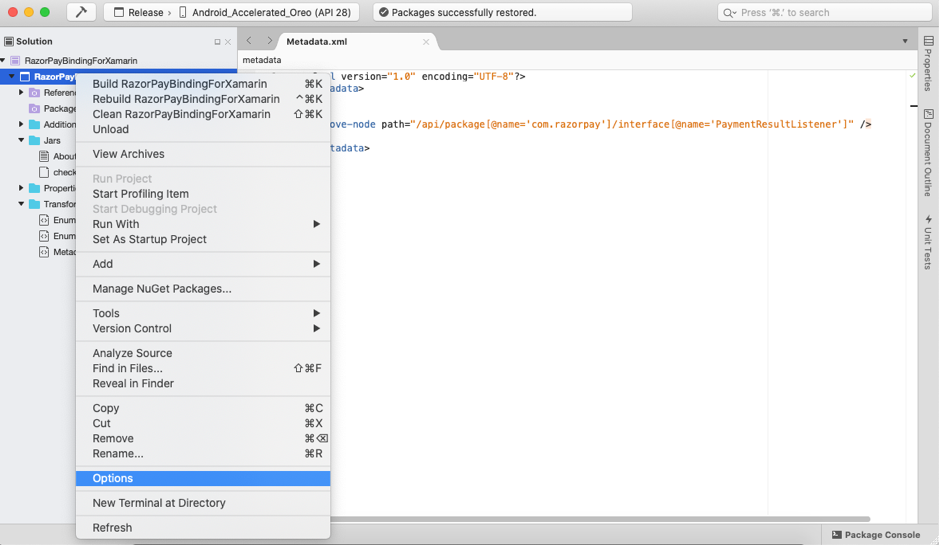Open the Unit Tests side pad
This screenshot has width=939, height=545.
coord(928,242)
